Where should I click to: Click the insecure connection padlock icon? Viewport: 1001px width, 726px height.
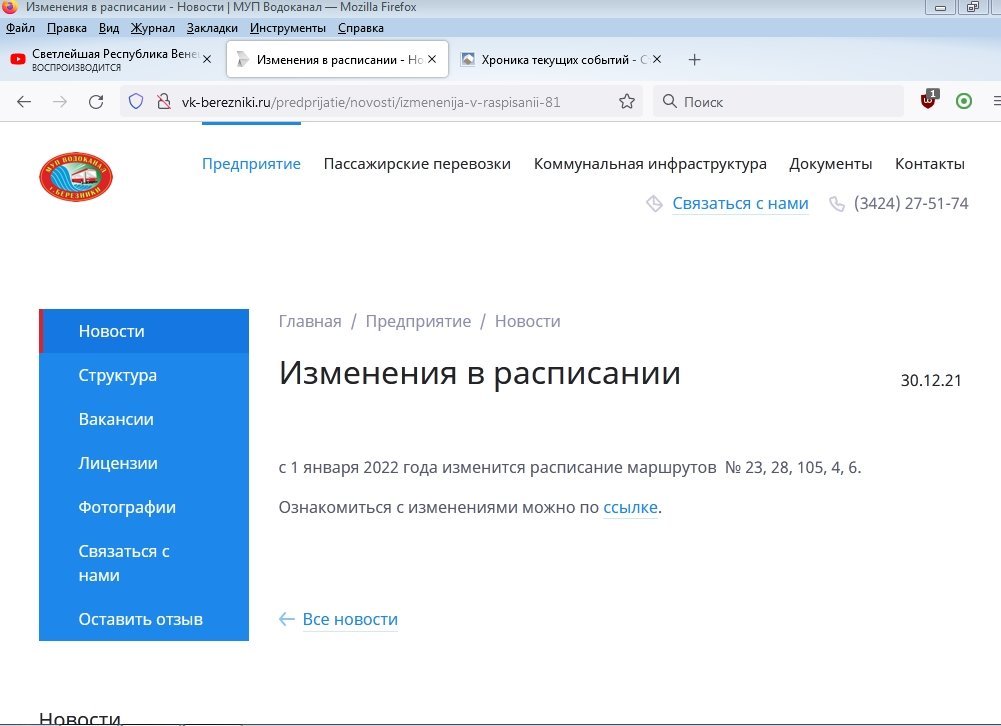point(163,101)
